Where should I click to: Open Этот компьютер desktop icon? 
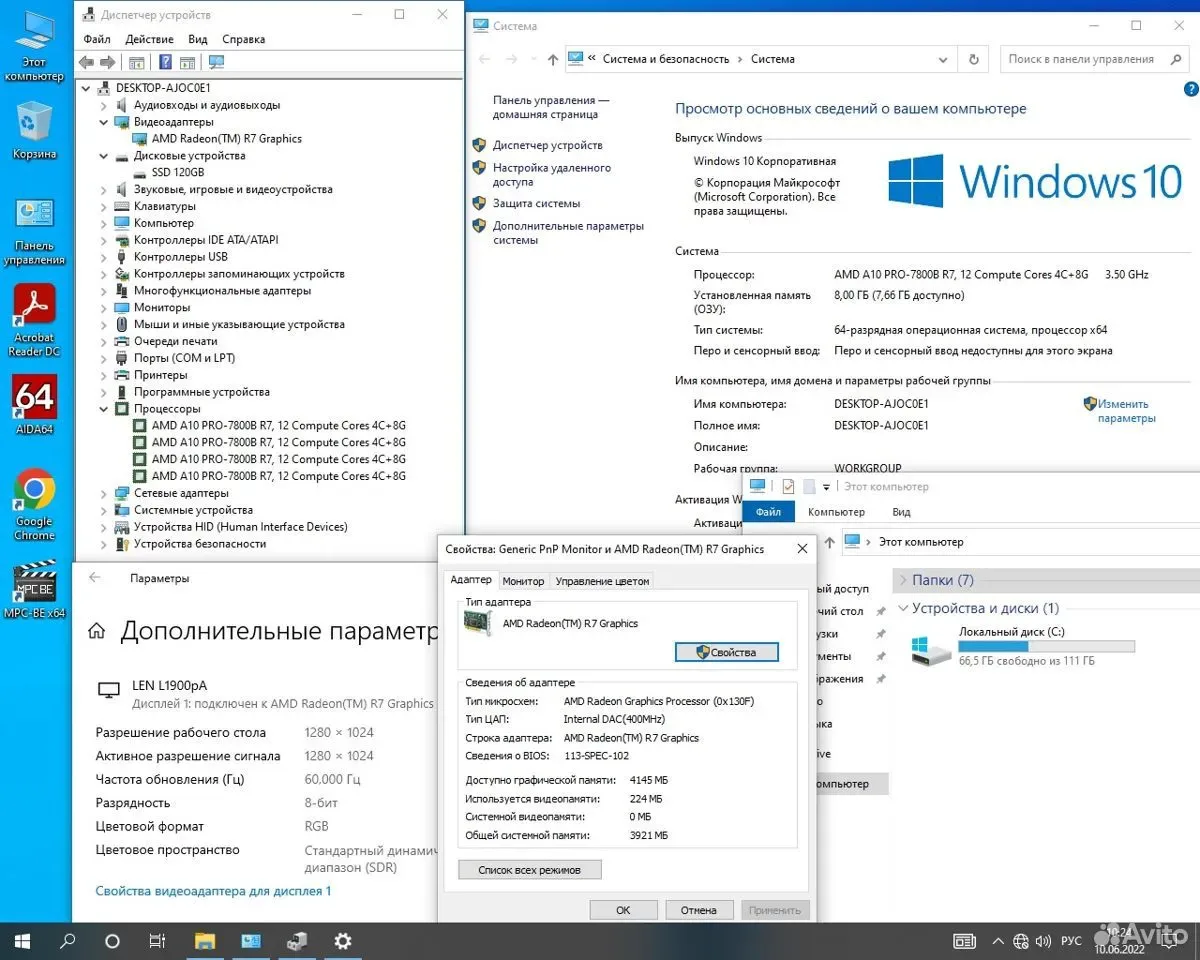click(x=34, y=45)
